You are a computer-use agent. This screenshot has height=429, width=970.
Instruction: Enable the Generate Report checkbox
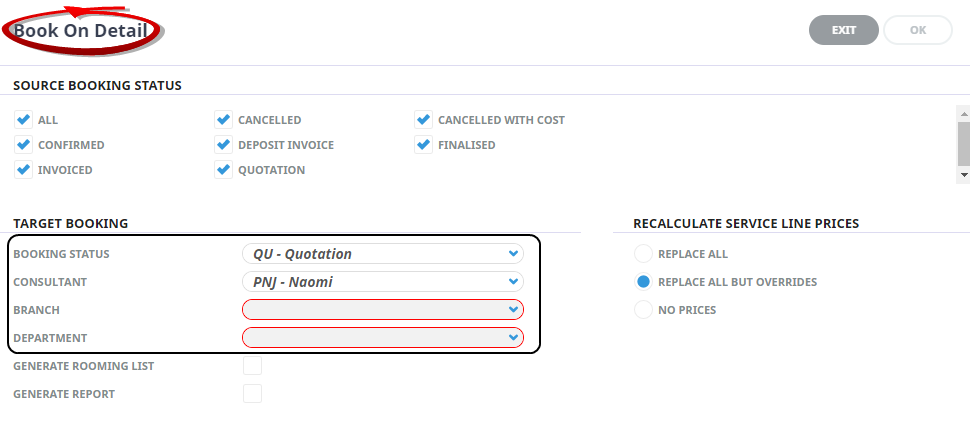point(252,394)
